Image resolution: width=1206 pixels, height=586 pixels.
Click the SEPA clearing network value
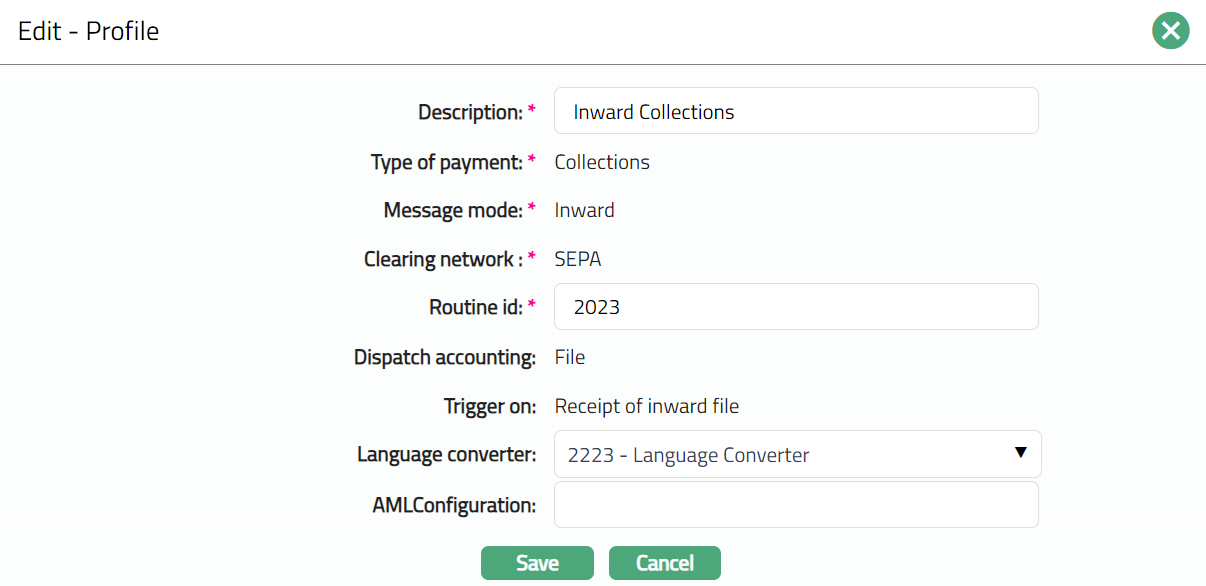tap(578, 259)
